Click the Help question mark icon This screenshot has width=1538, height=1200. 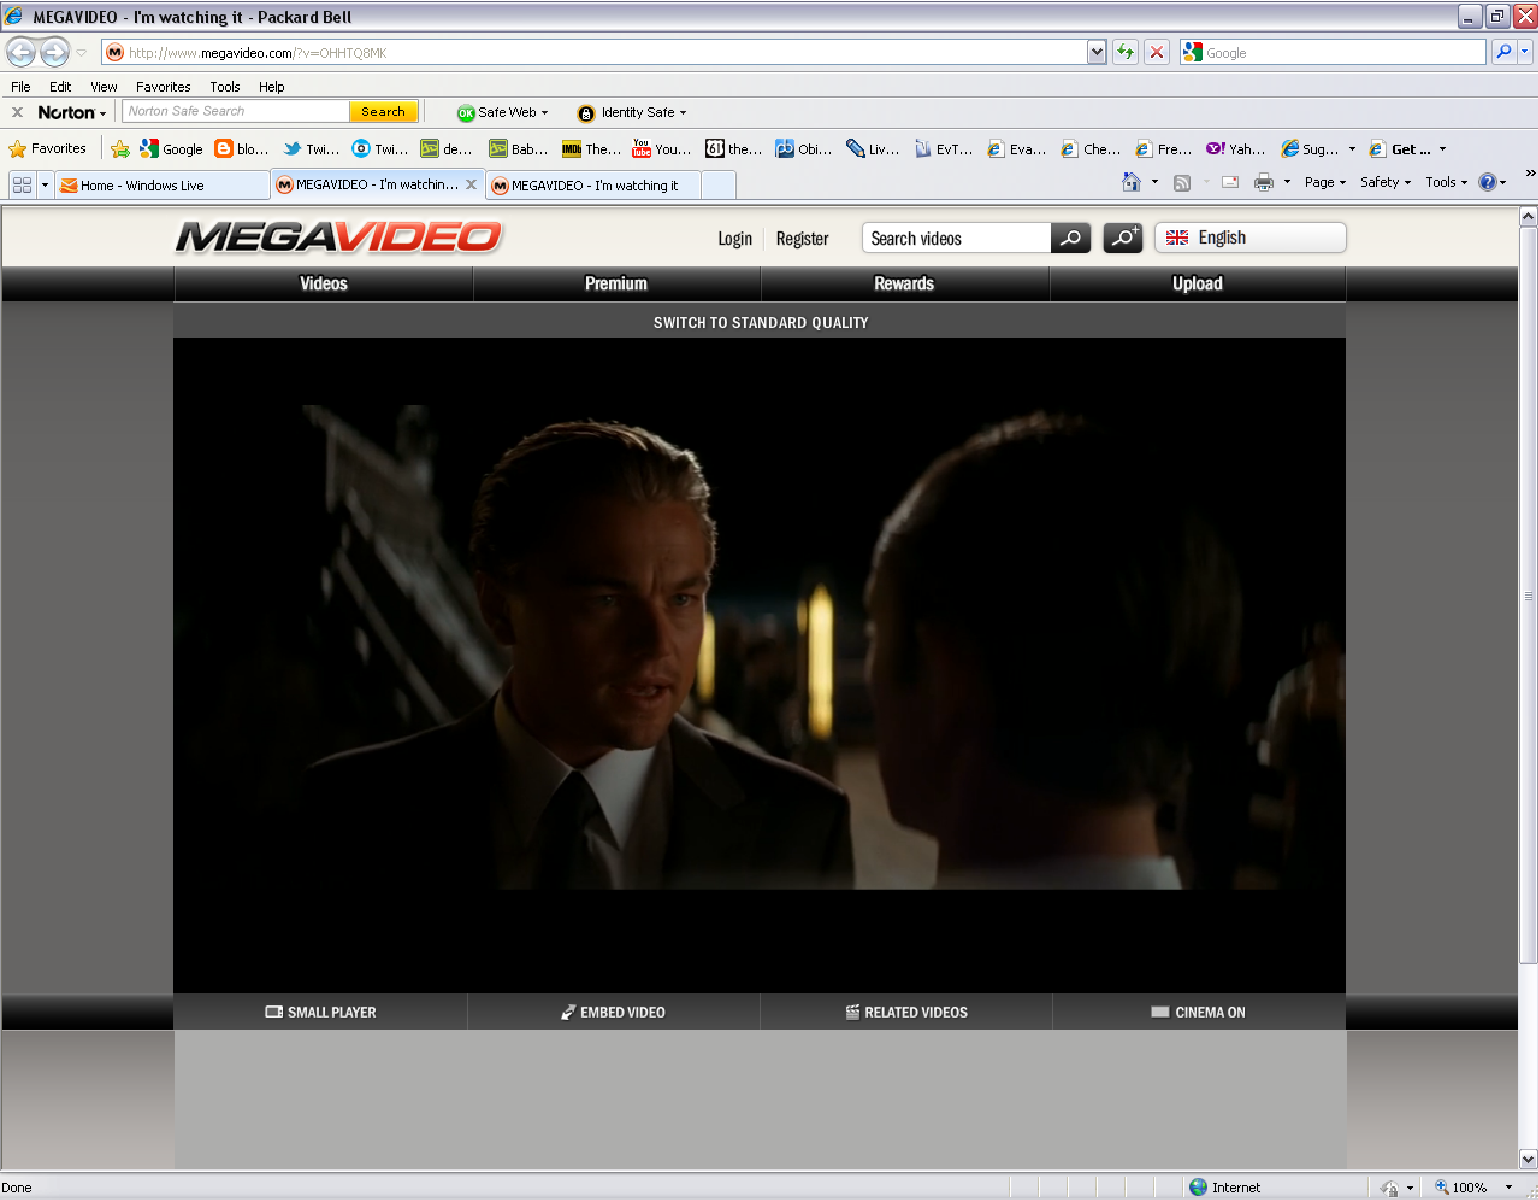pos(1487,182)
